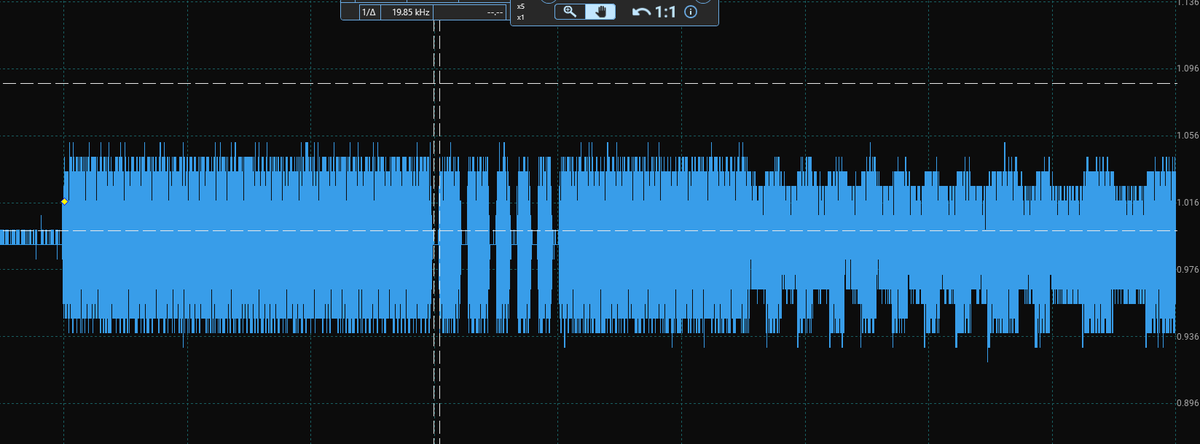This screenshot has height=444, width=1200.
Task: Reset view to 1:1 scale
Action: (666, 12)
